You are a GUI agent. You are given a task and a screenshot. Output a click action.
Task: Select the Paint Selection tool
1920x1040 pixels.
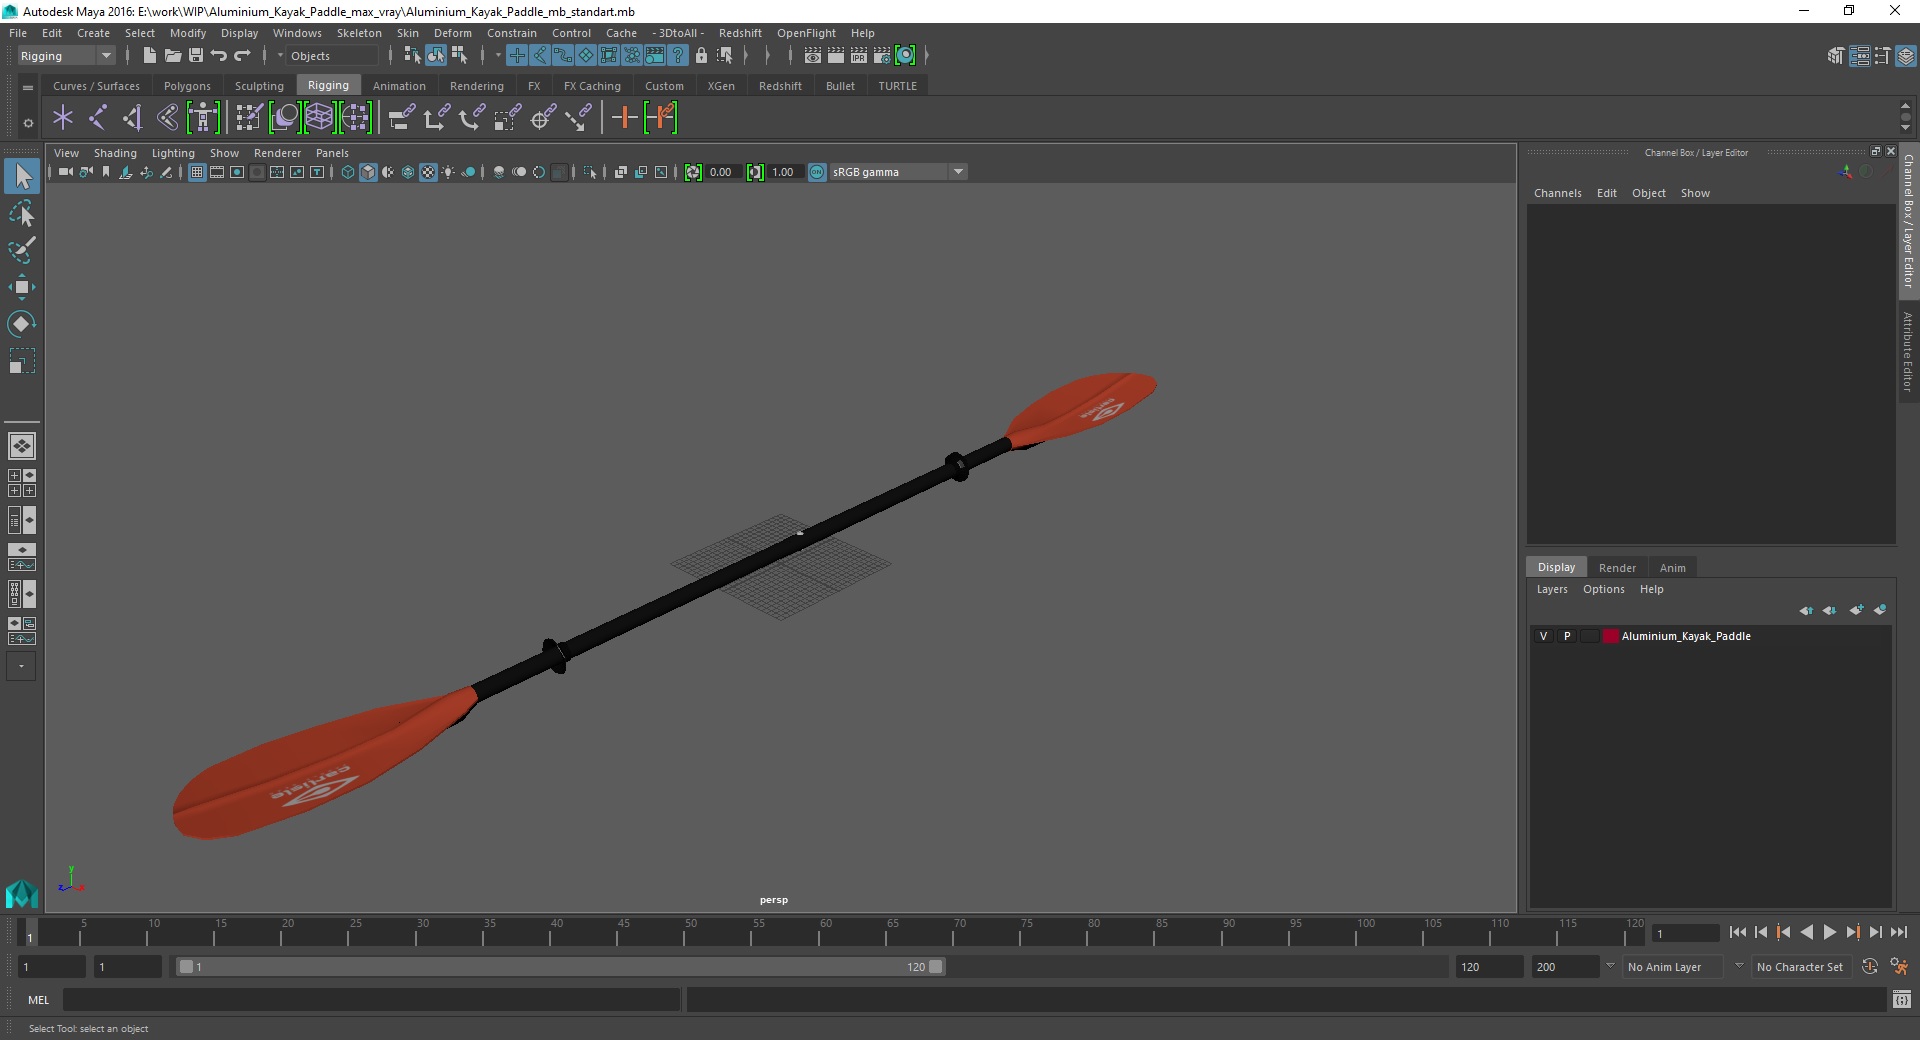coord(22,250)
